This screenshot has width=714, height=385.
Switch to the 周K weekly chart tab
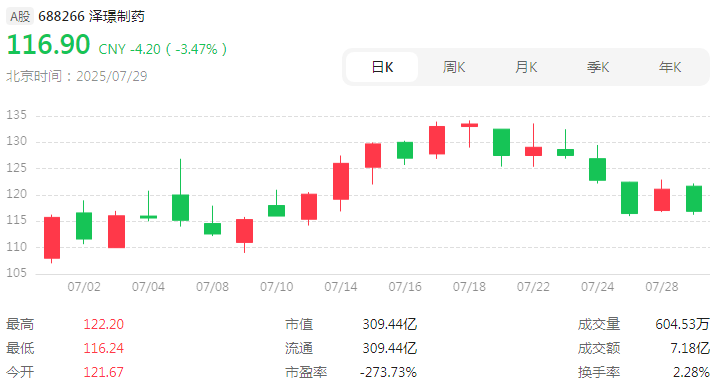click(454, 67)
